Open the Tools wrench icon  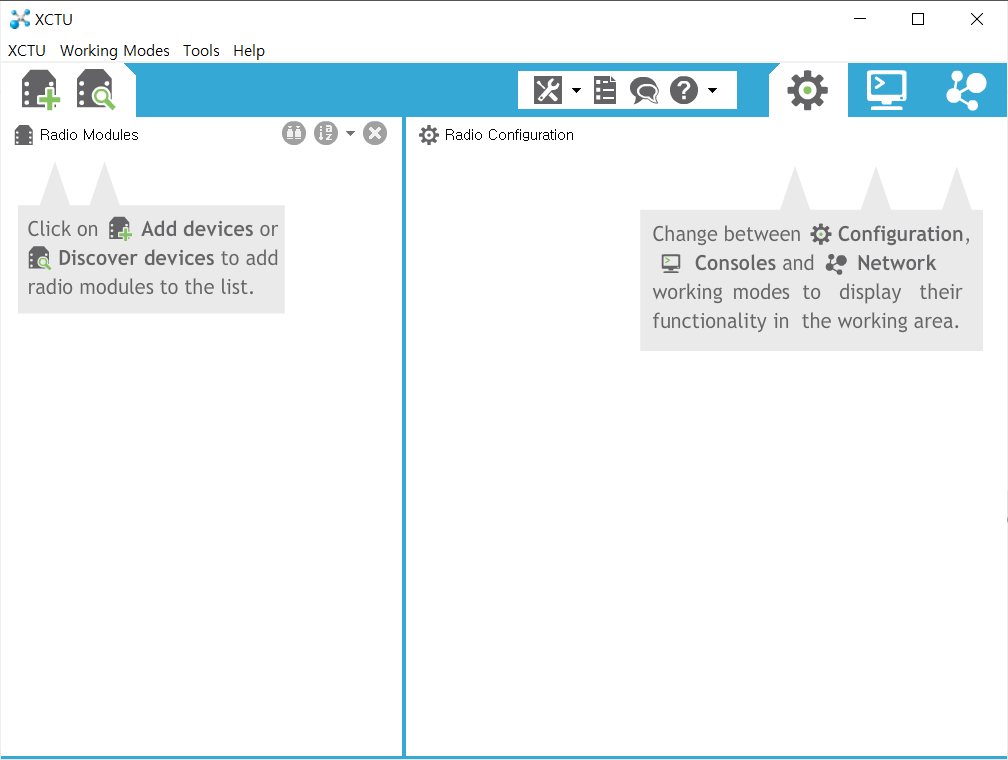point(548,90)
